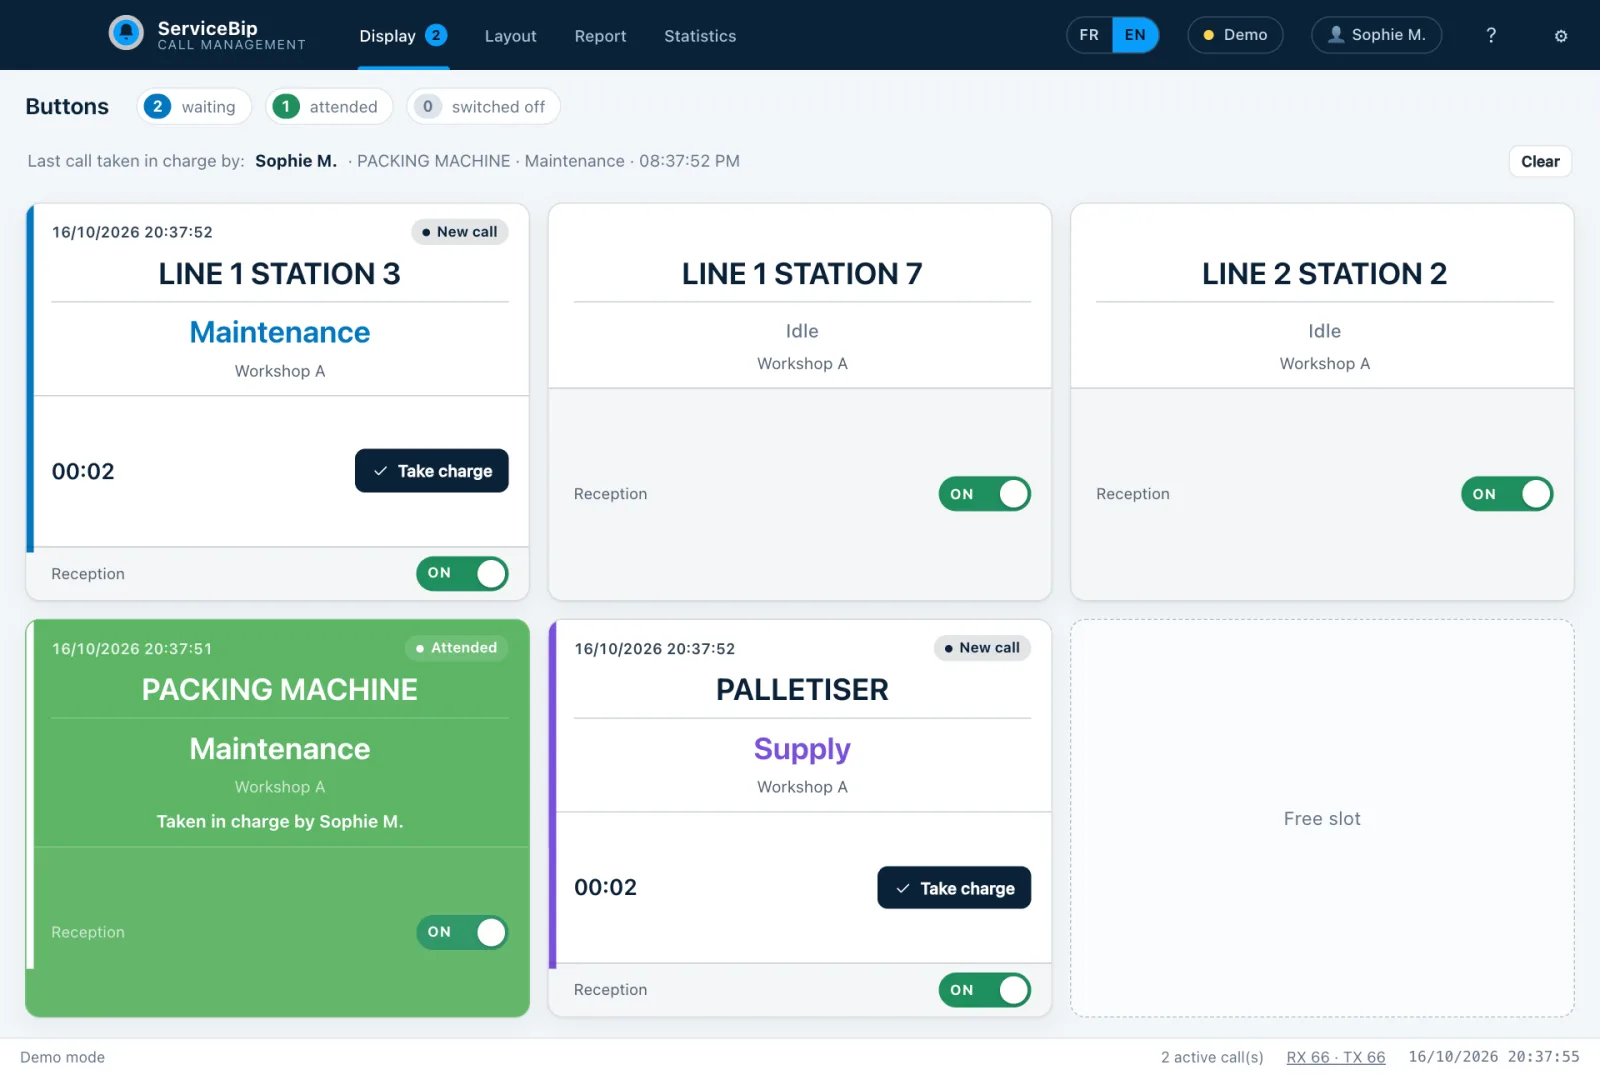Switch language to FR

[x=1089, y=35]
